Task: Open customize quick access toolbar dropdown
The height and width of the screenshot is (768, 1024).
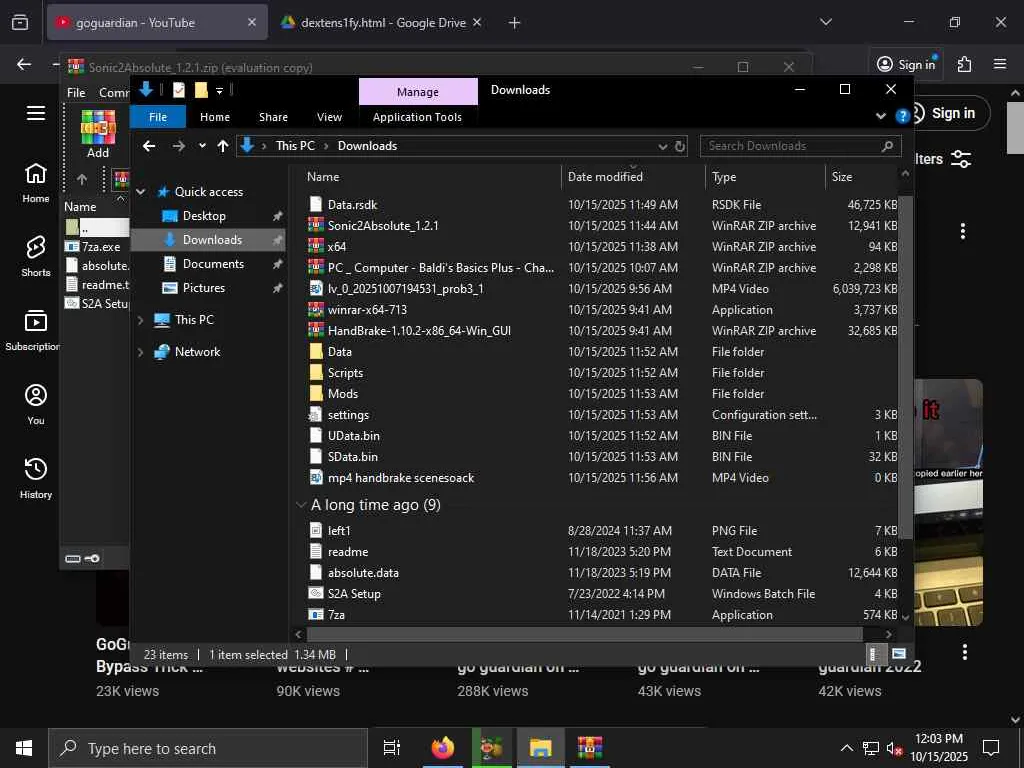Action: point(219,91)
